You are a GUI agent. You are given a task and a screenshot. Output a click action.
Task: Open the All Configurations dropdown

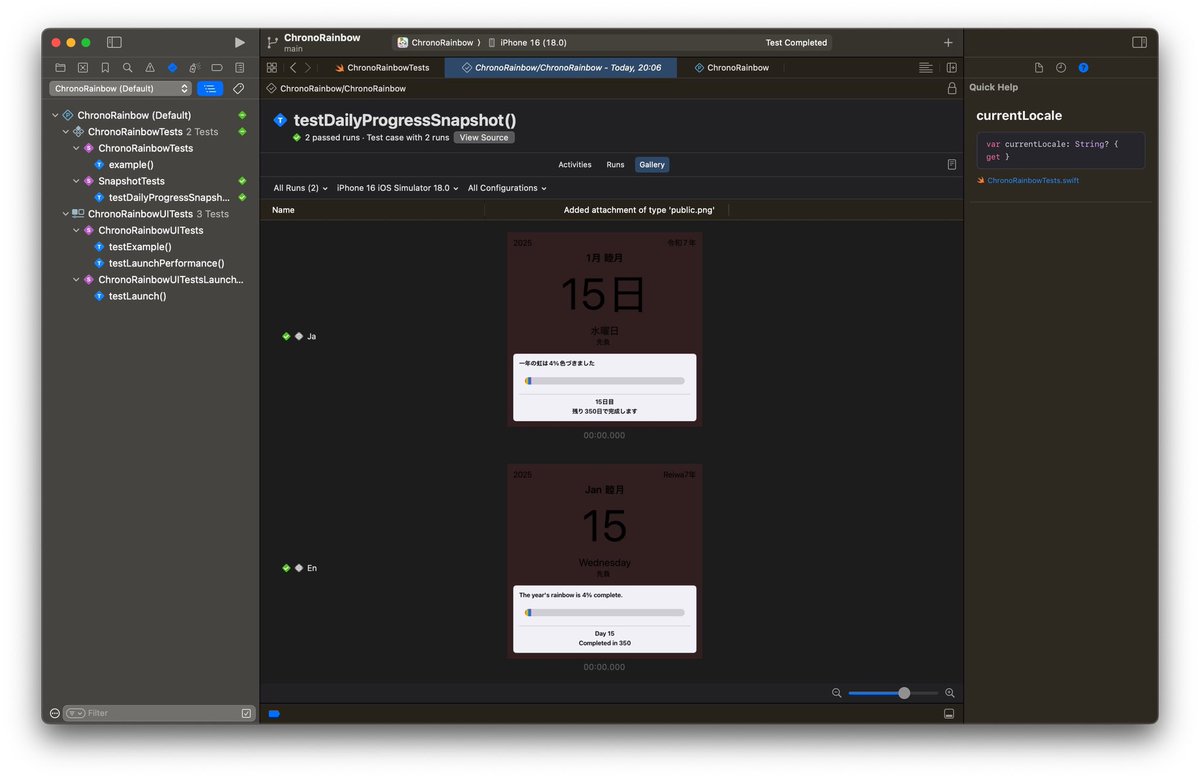[x=507, y=188]
